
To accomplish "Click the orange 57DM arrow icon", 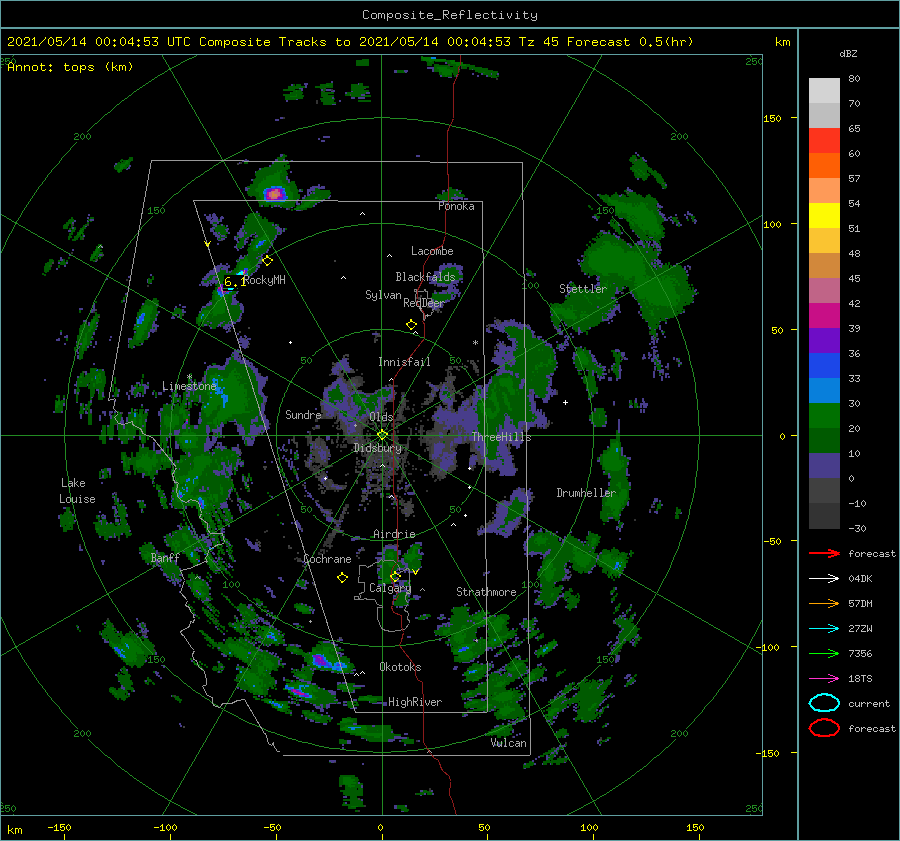I will tap(824, 603).
